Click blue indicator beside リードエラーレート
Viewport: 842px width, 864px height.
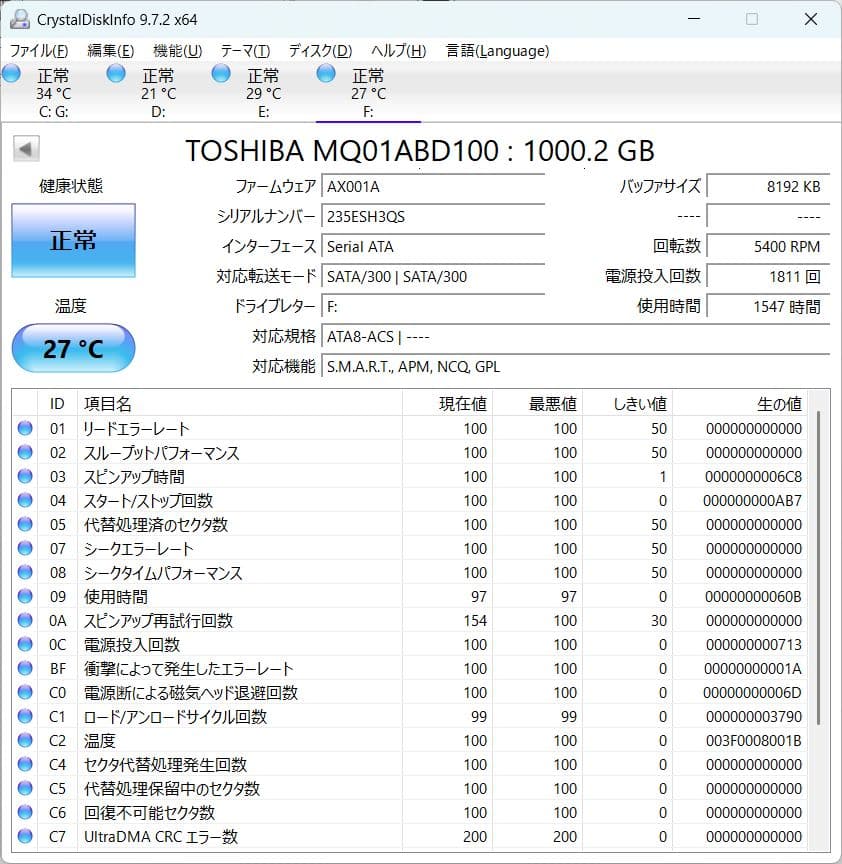[24, 429]
